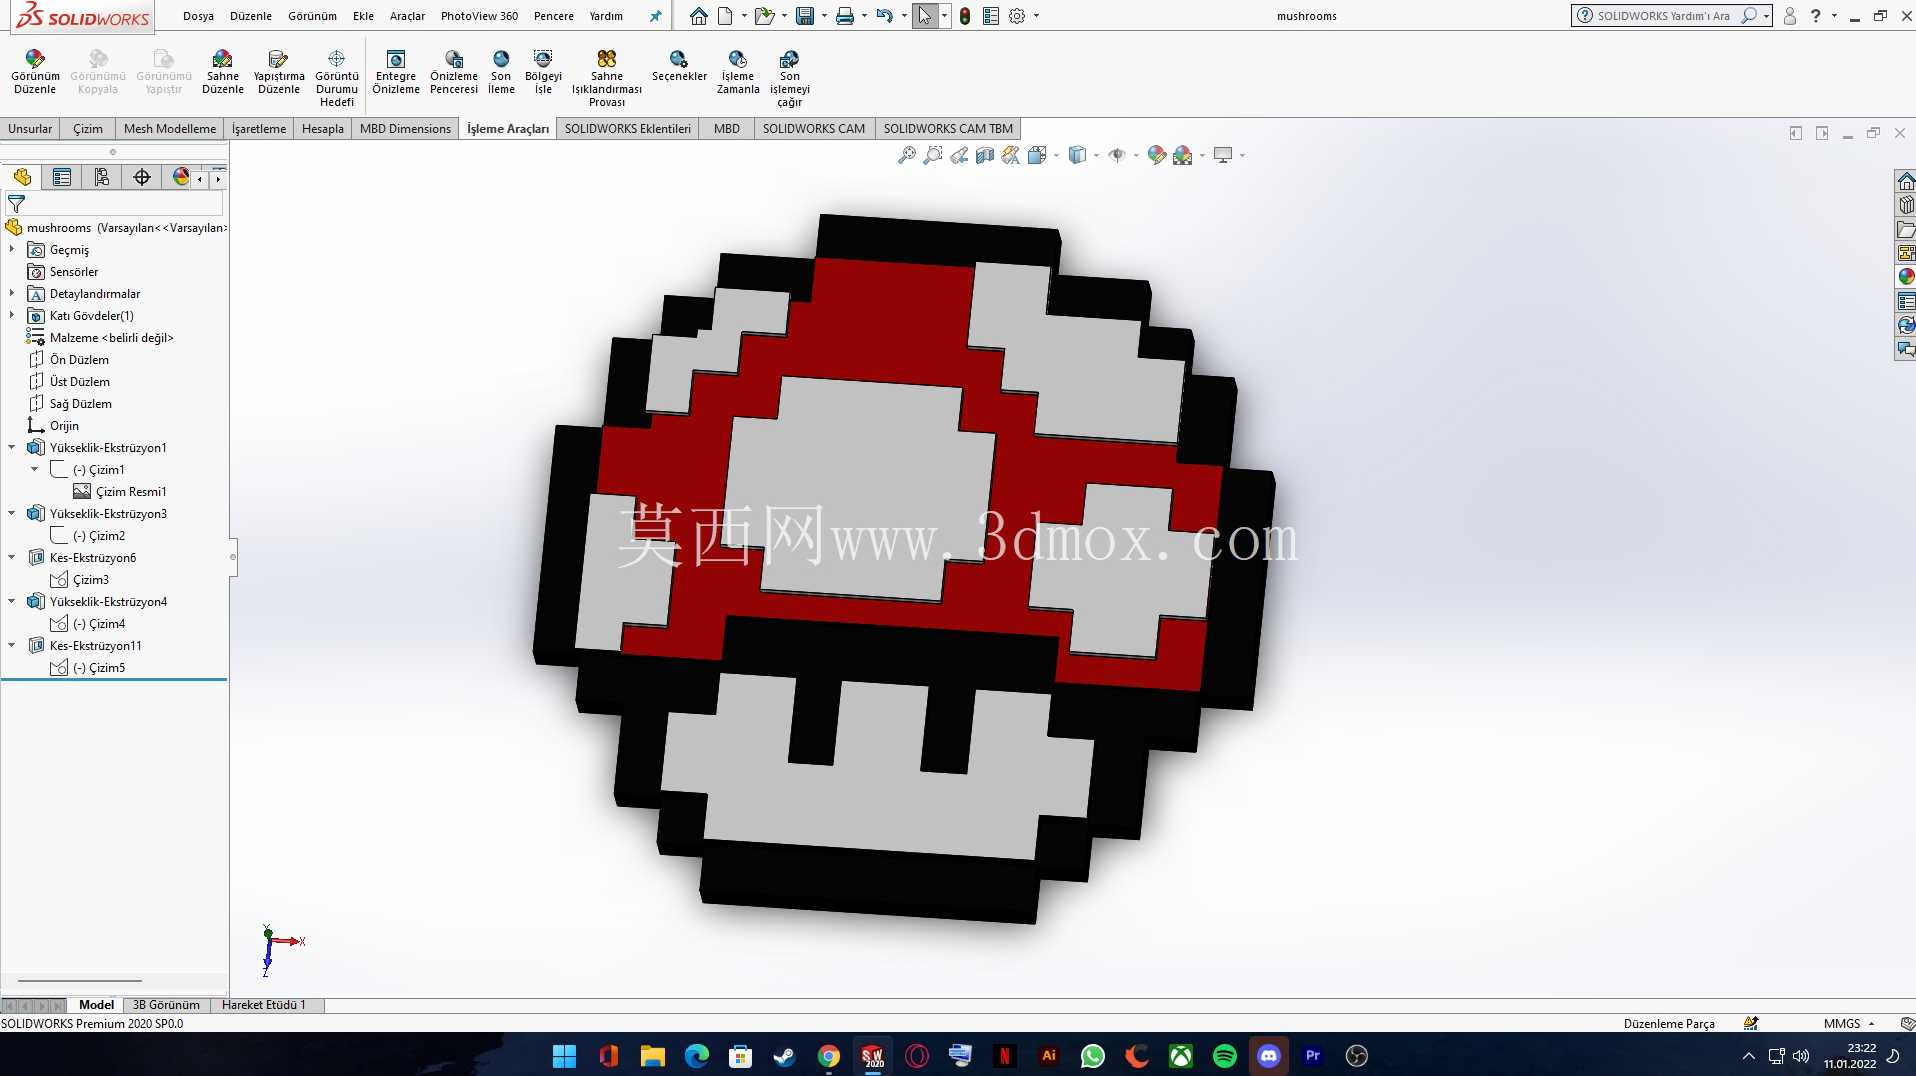This screenshot has width=1916, height=1076.
Task: Open FeatureManager design tree tab
Action: click(22, 177)
